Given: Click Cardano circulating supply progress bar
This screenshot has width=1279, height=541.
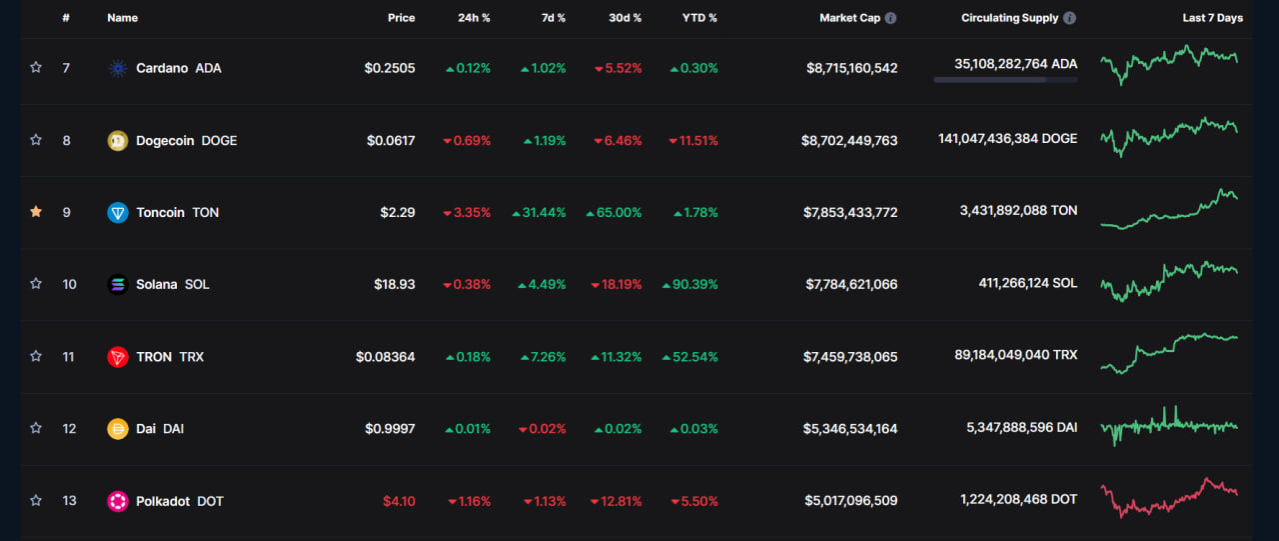Looking at the screenshot, I should [x=1005, y=80].
